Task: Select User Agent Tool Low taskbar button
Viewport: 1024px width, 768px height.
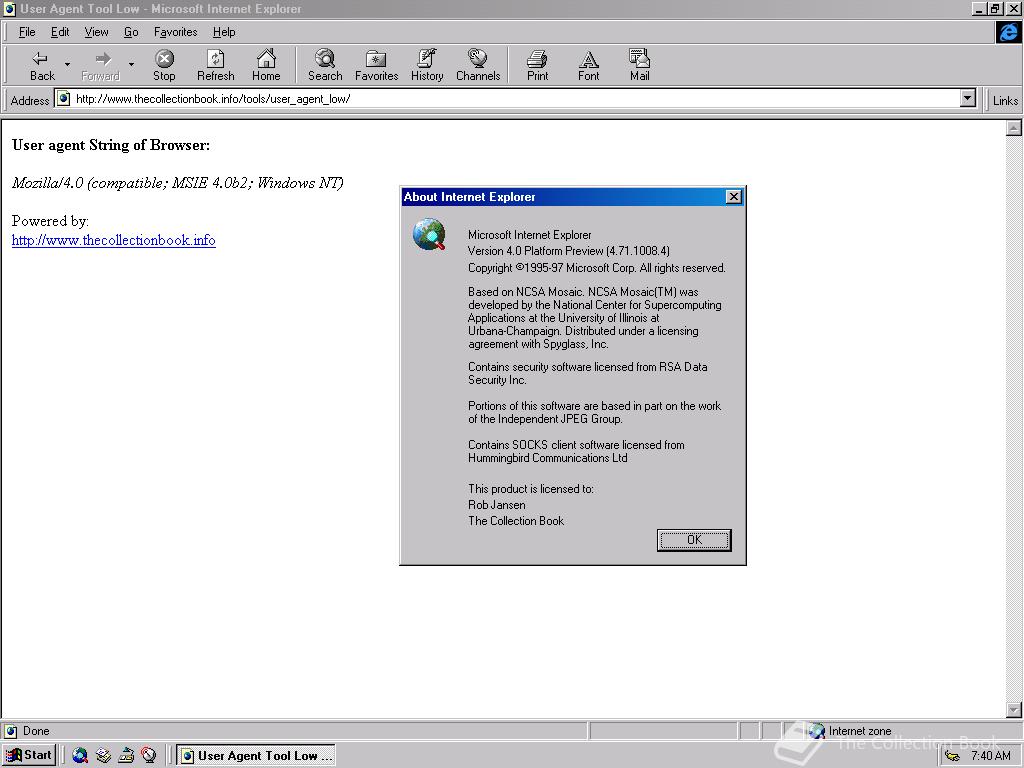Action: pos(257,756)
